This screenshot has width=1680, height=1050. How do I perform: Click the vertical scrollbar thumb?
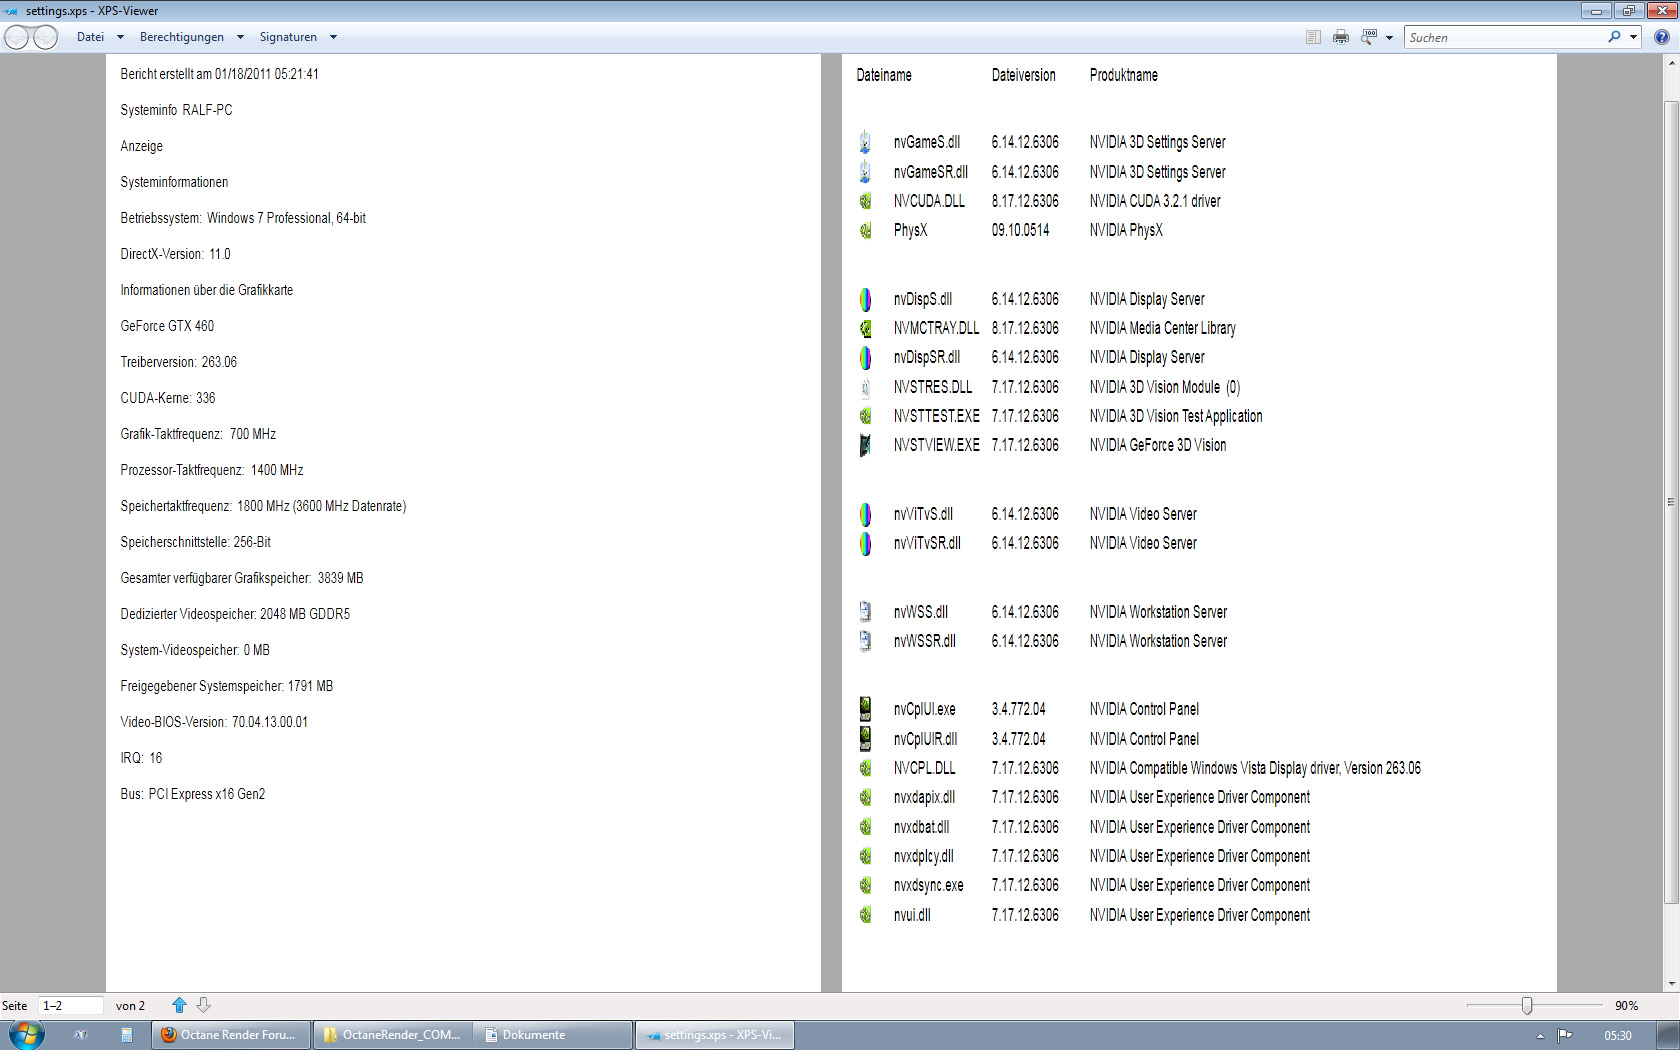tap(1671, 502)
